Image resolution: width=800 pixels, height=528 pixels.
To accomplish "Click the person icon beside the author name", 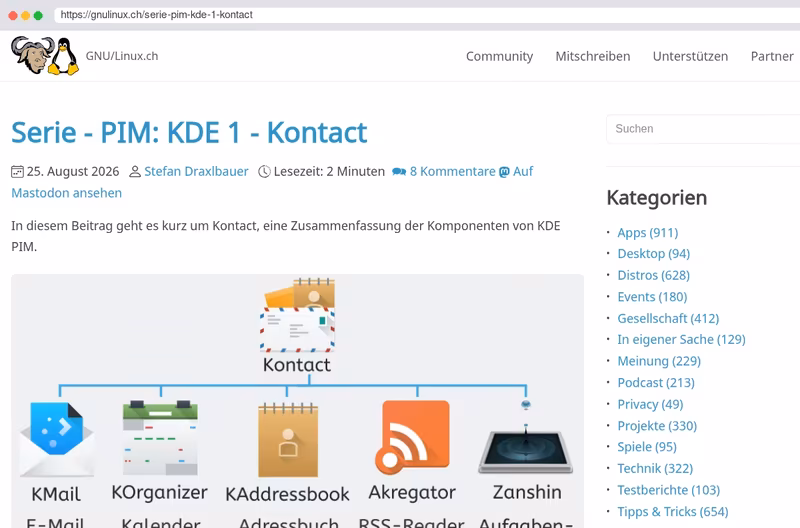I will [x=135, y=171].
